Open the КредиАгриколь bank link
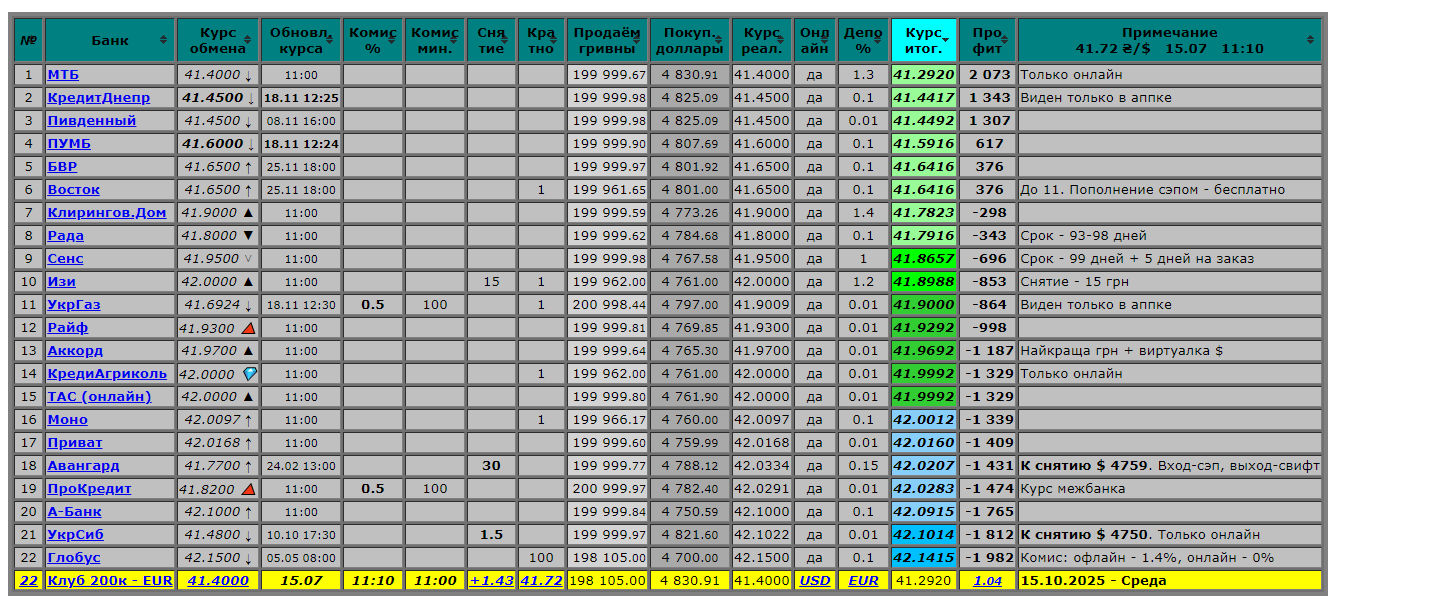The image size is (1443, 600). point(107,374)
